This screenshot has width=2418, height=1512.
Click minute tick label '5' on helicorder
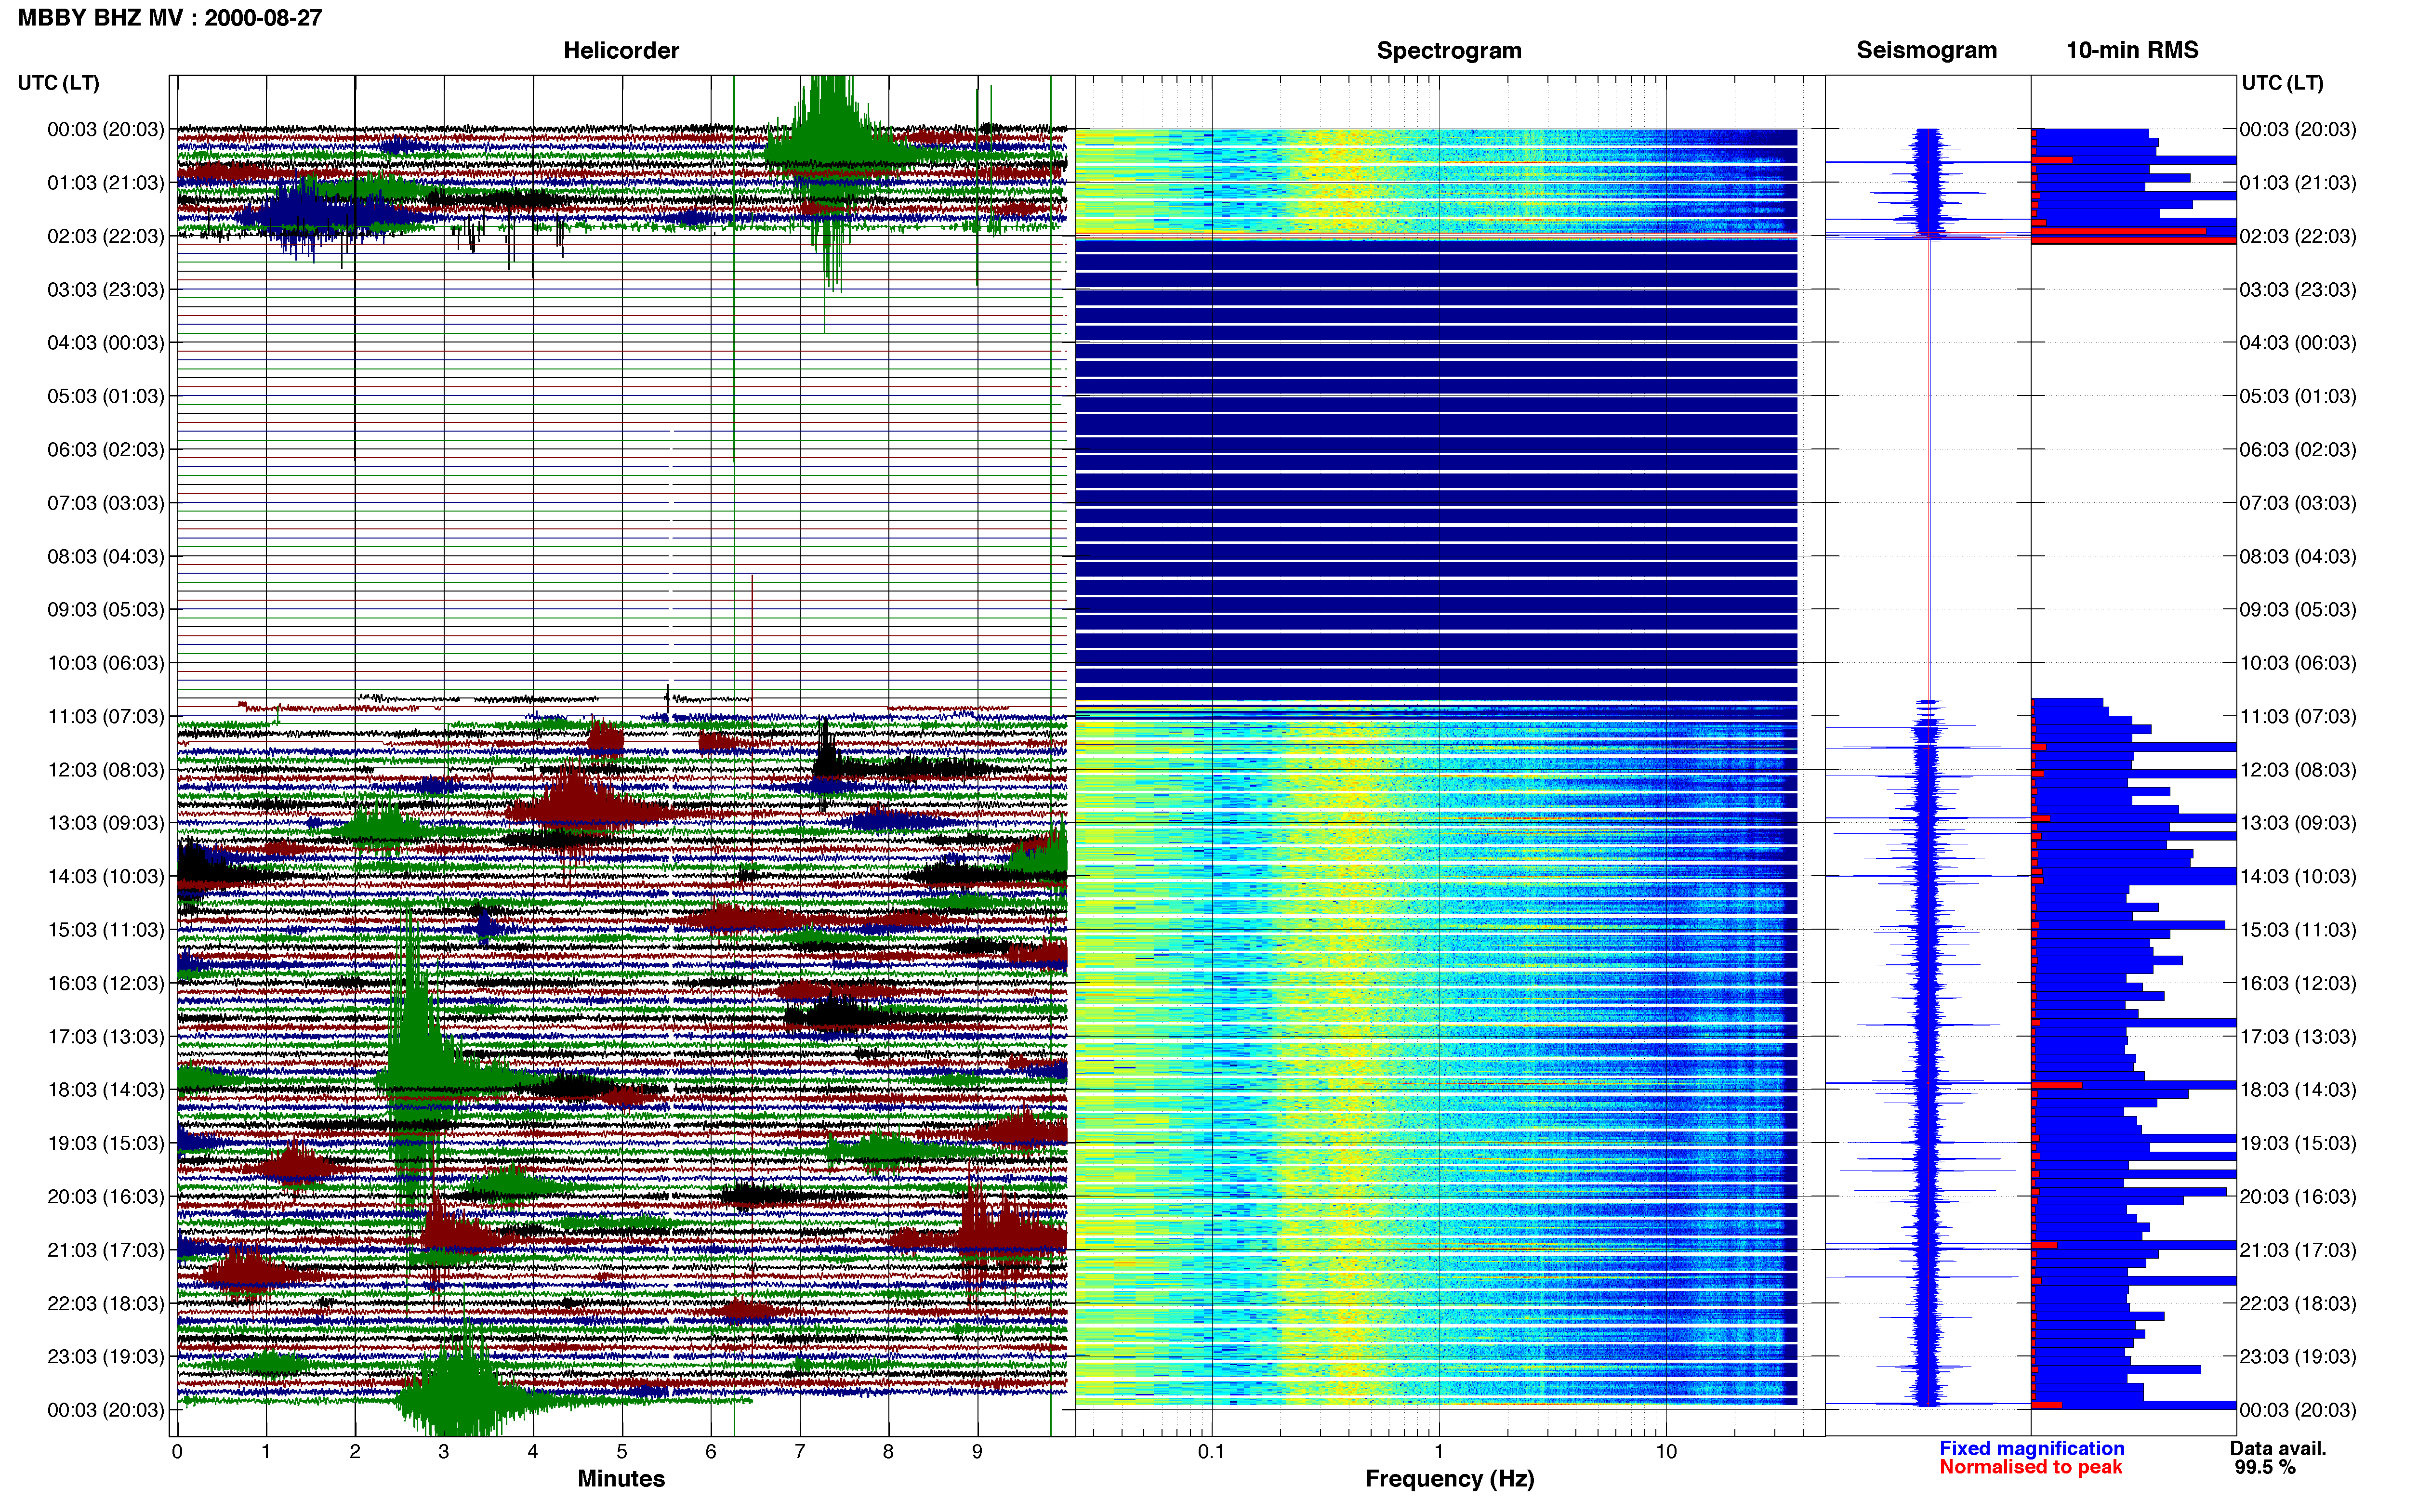[x=622, y=1452]
